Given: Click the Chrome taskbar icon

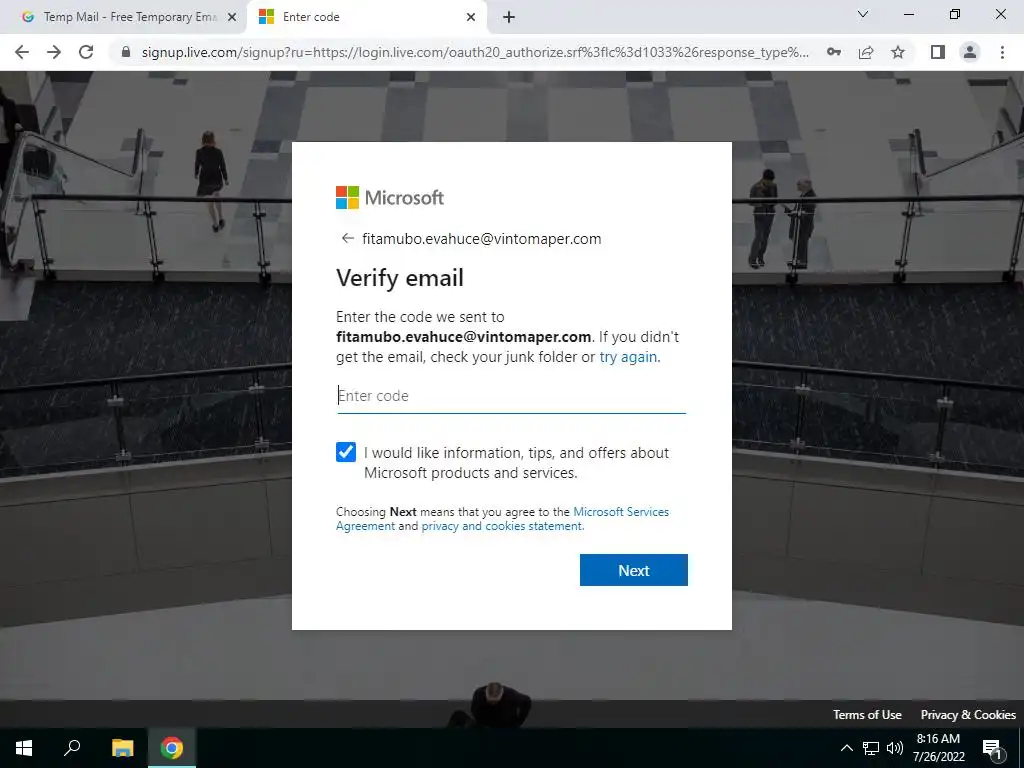Looking at the screenshot, I should click(172, 748).
